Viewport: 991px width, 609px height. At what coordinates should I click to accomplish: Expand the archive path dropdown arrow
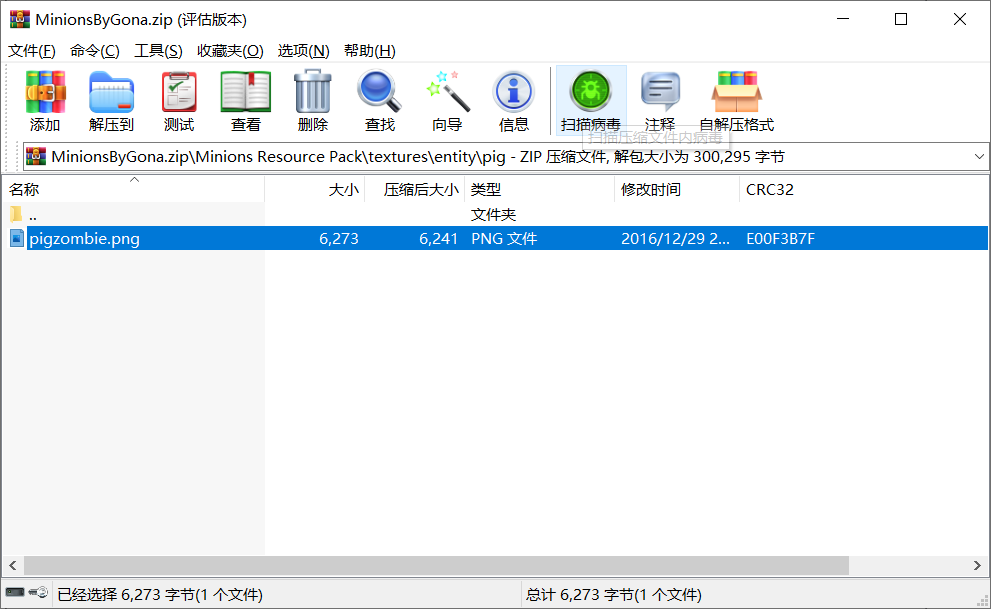click(x=978, y=157)
